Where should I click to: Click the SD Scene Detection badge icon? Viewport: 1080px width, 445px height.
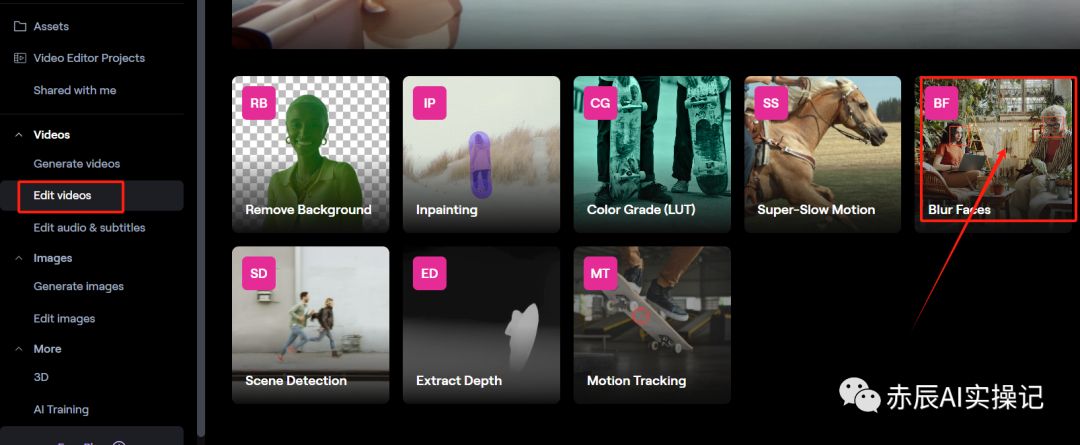(258, 273)
